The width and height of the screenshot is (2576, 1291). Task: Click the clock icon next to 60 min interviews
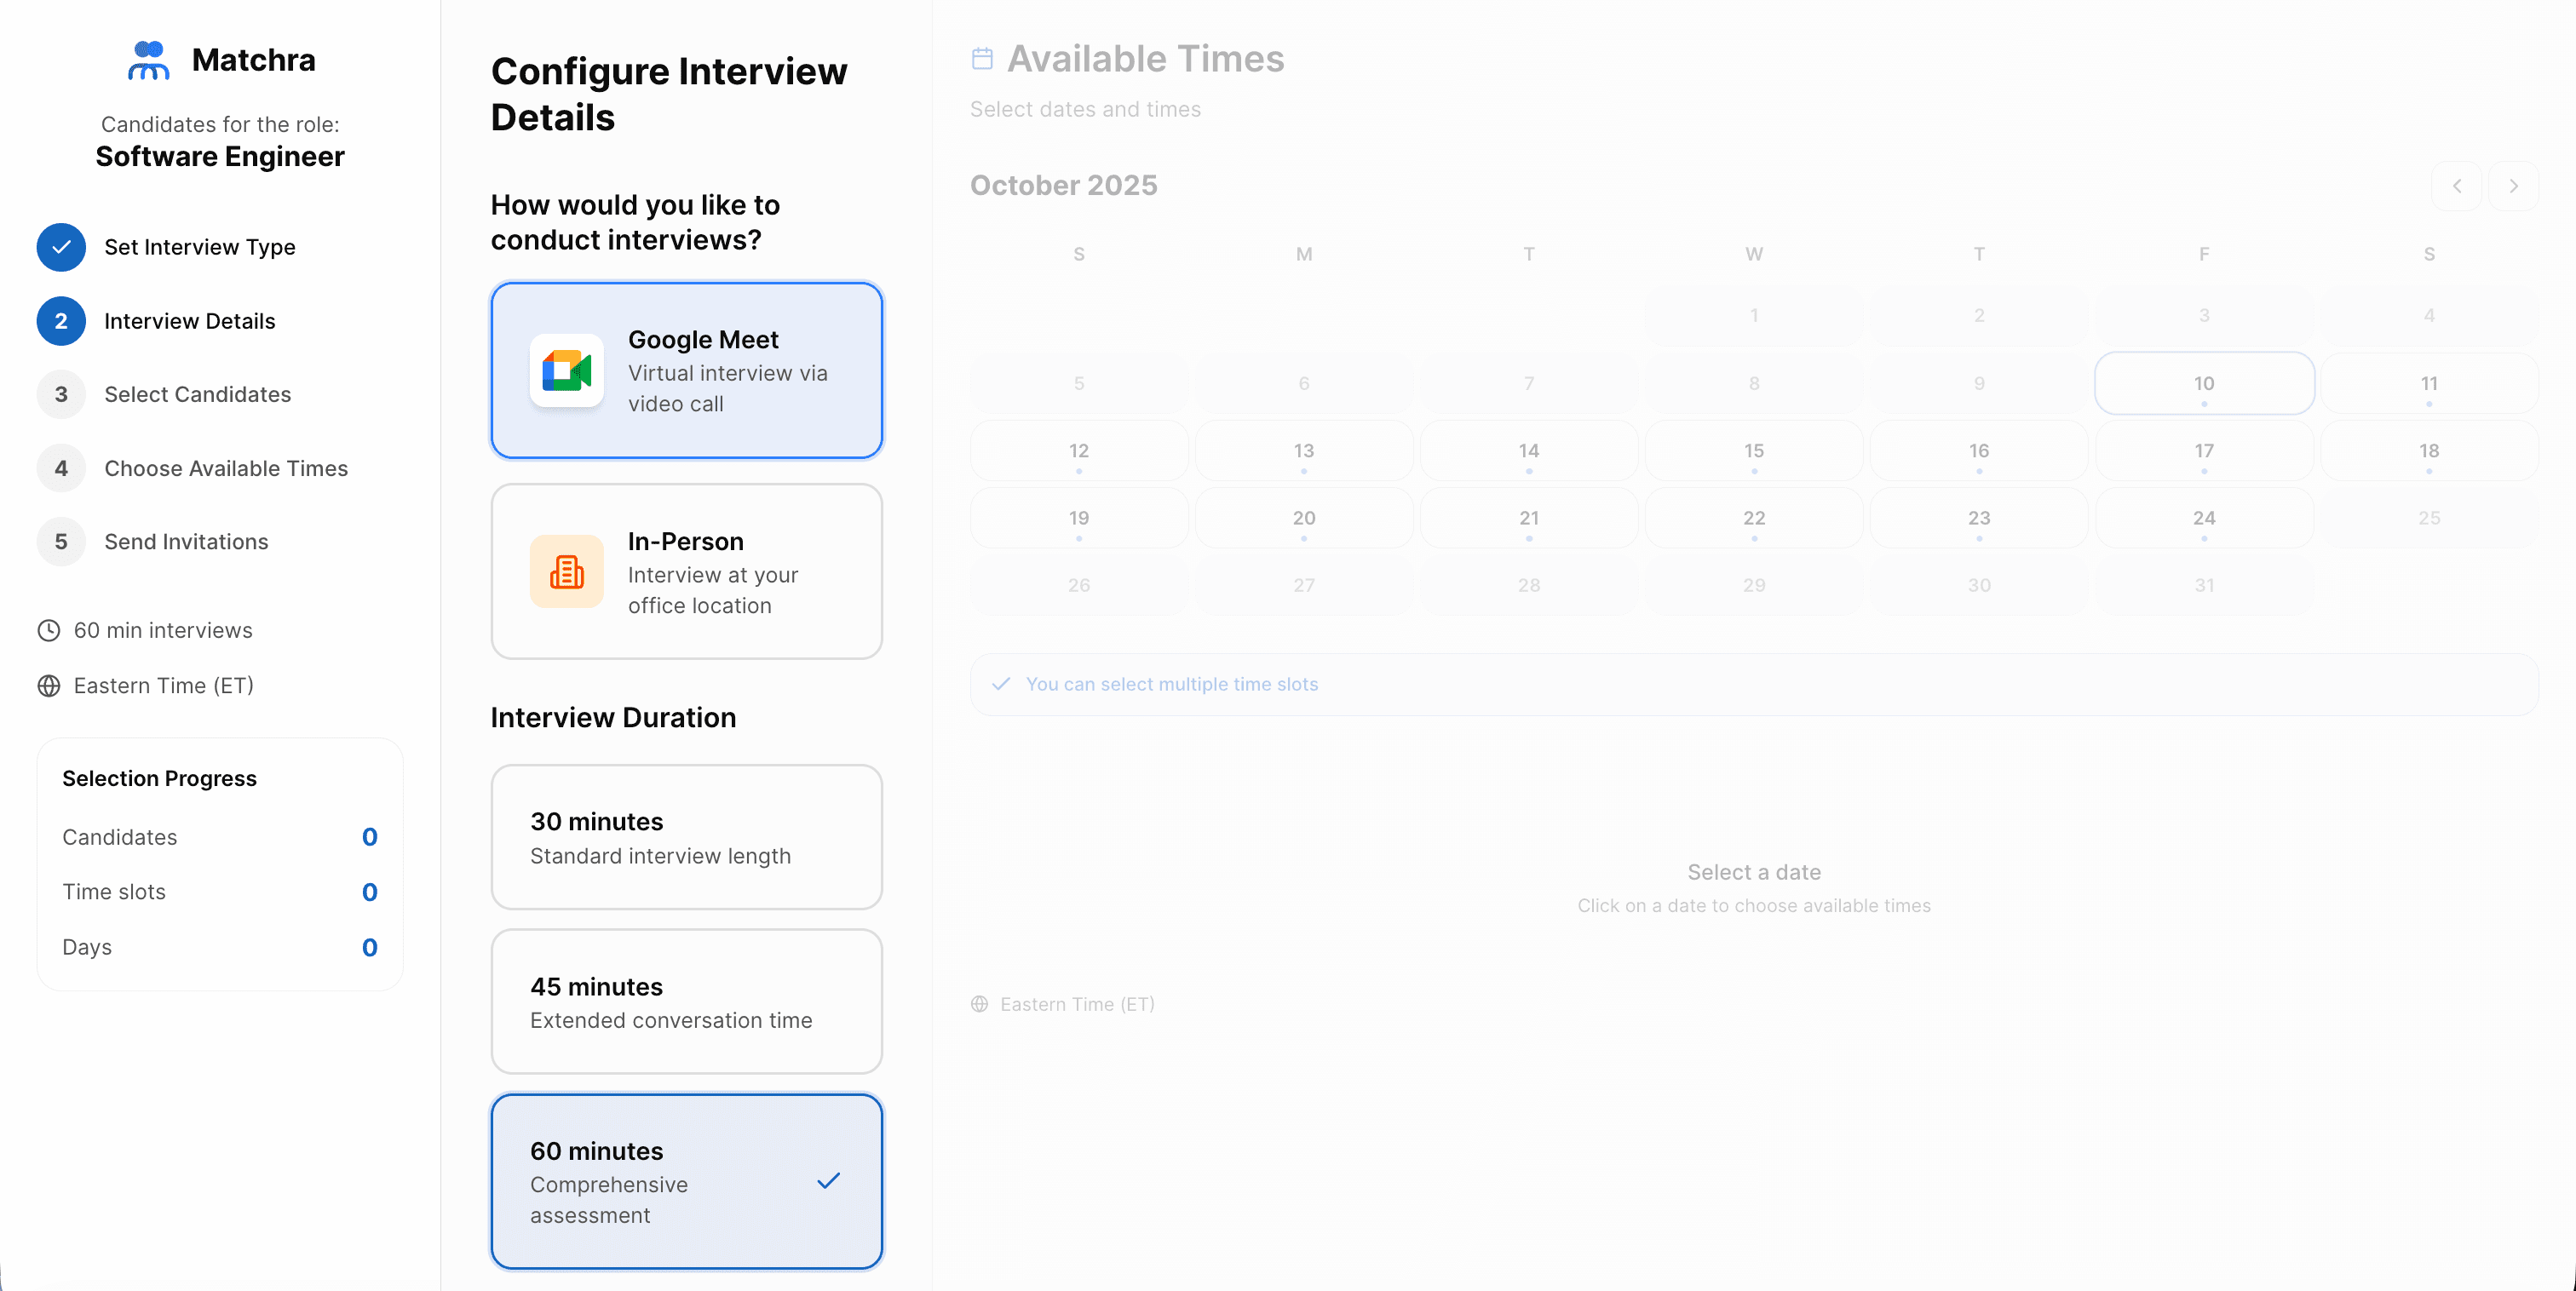coord(49,630)
